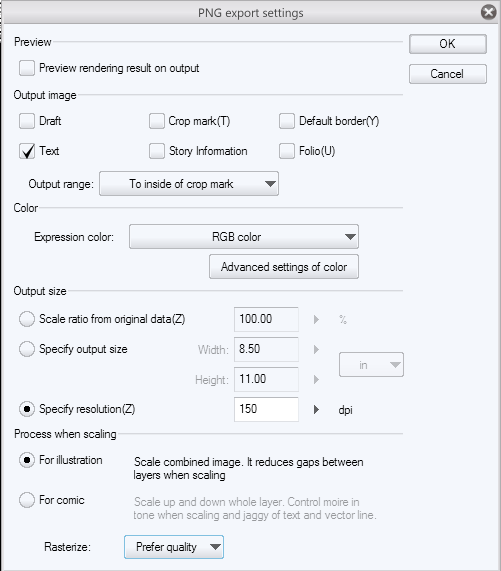Image resolution: width=501 pixels, height=571 pixels.
Task: Uncheck the Text checkbox
Action: [x=27, y=151]
